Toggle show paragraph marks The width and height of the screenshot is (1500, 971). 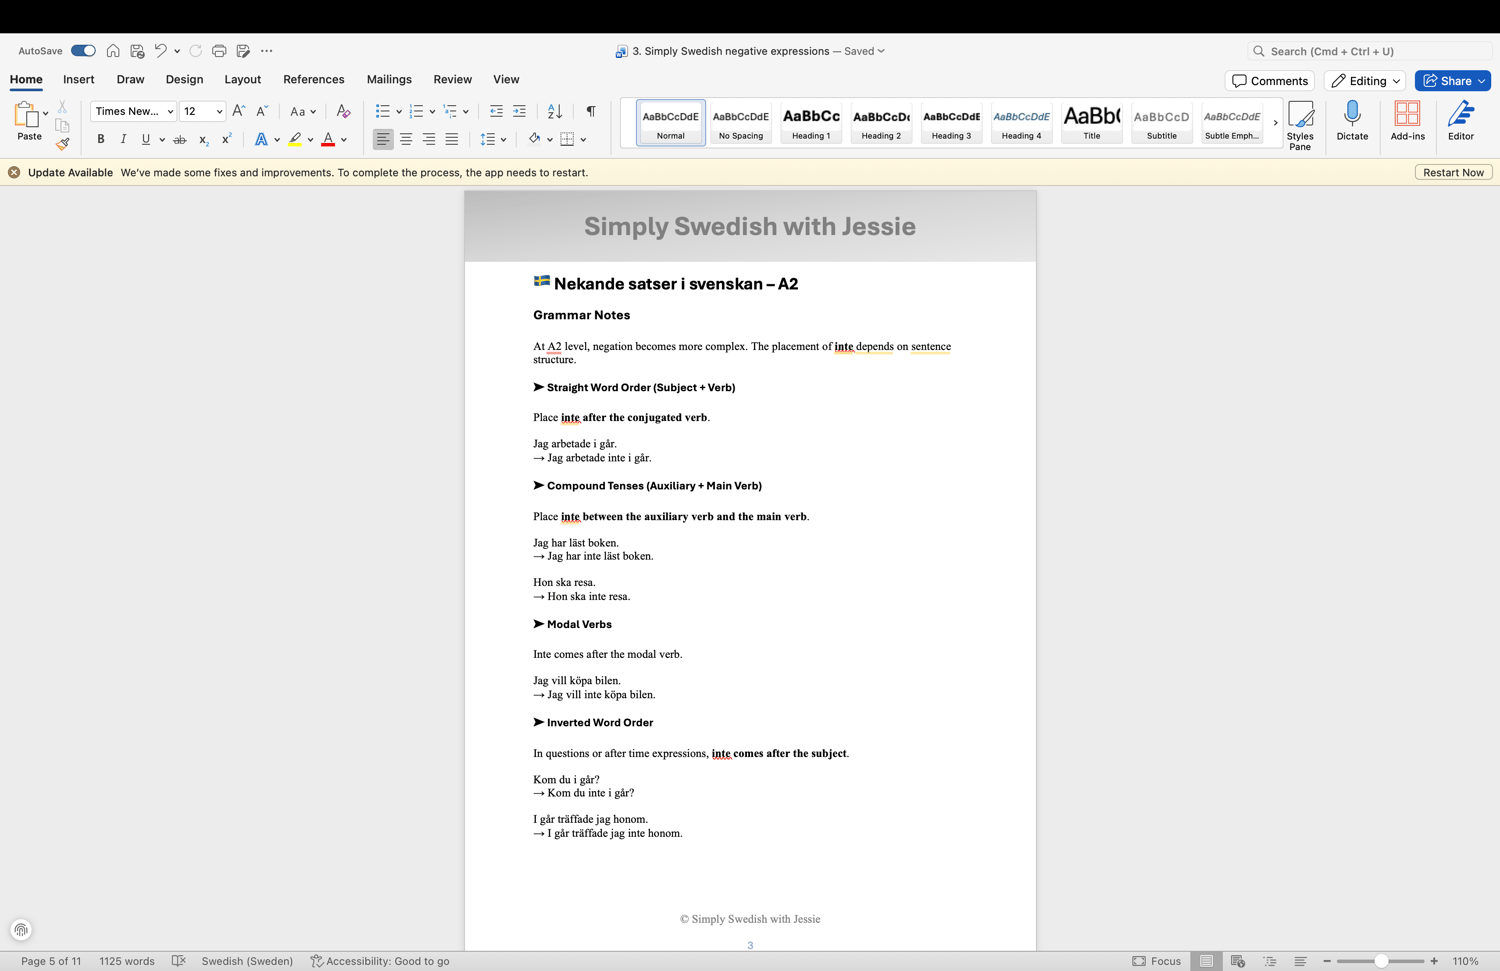591,111
